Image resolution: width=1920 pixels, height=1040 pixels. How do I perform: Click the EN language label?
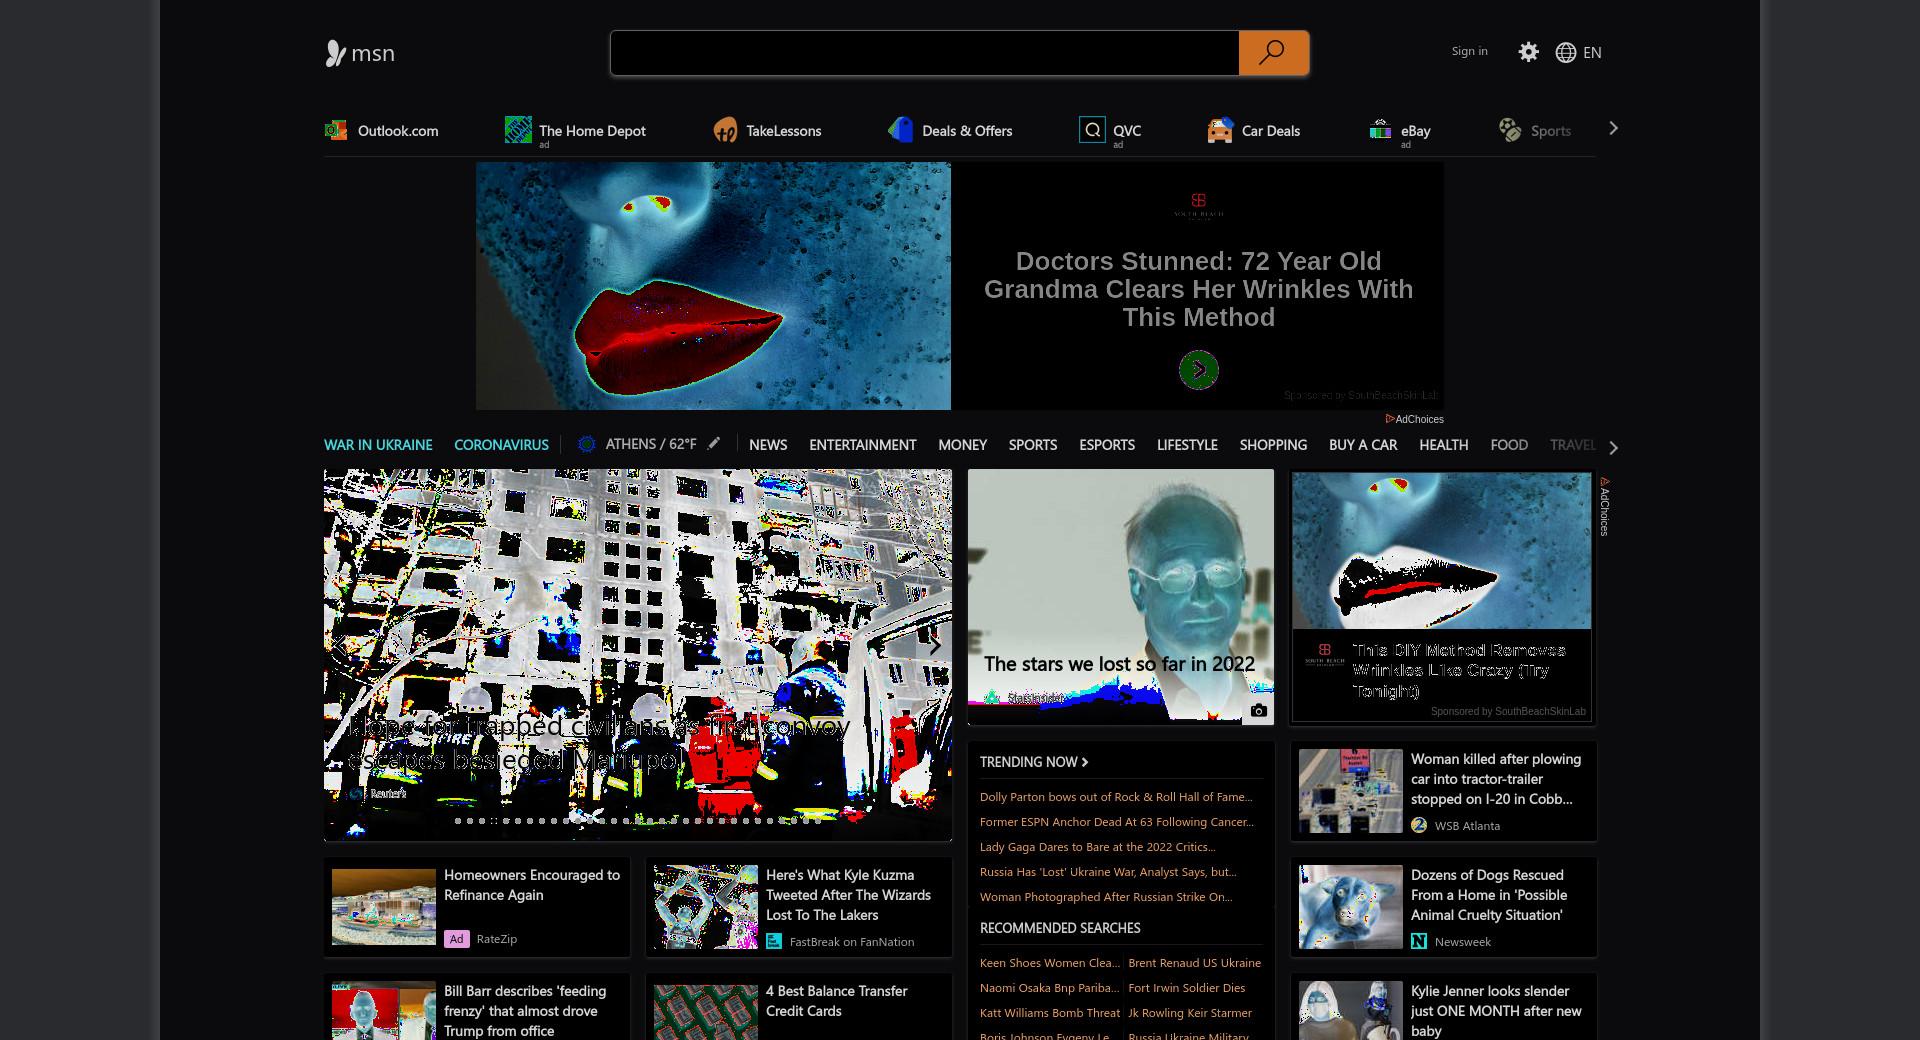(x=1592, y=52)
